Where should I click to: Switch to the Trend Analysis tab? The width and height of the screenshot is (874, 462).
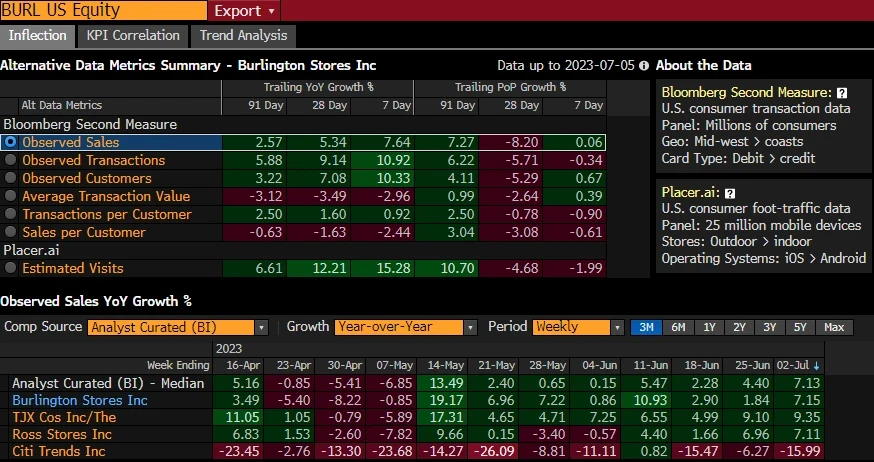coord(243,35)
